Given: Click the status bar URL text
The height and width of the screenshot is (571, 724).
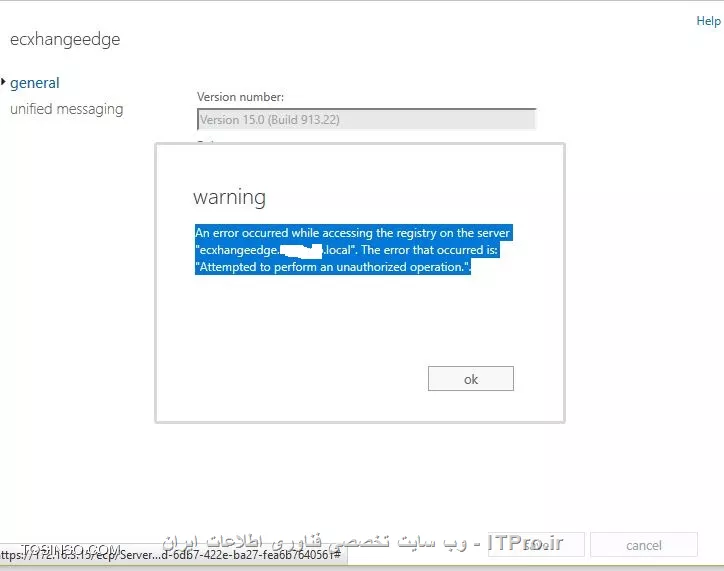Looking at the screenshot, I should tap(171, 554).
